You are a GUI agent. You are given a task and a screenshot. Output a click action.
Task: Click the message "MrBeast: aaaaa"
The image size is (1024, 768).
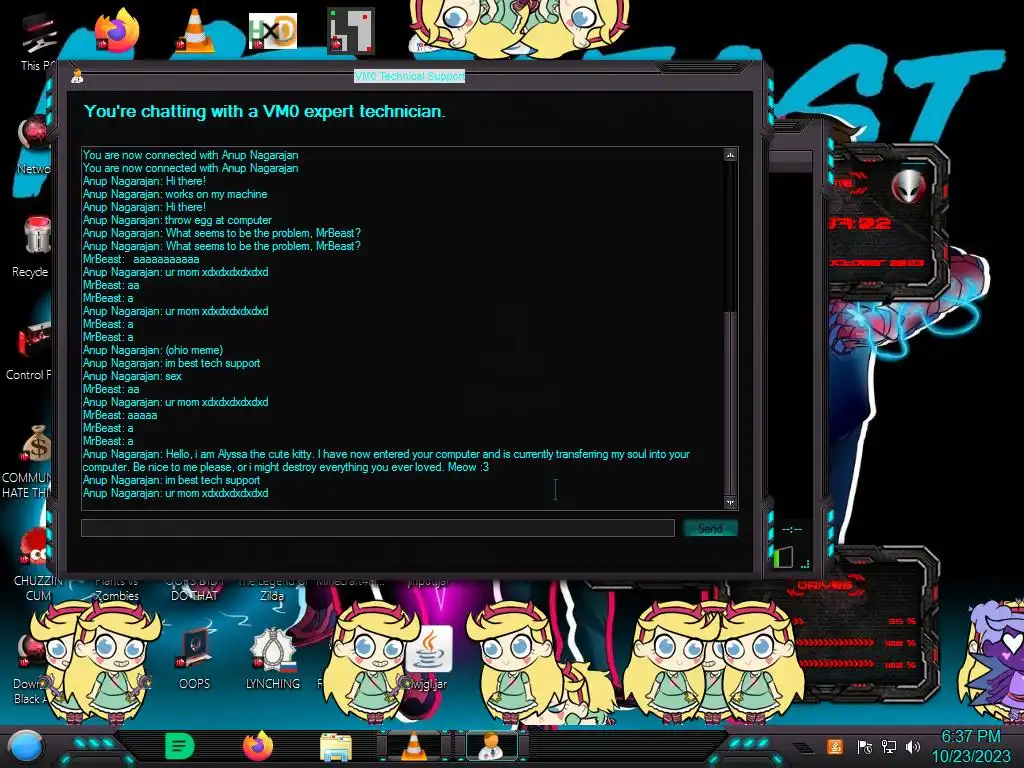click(120, 415)
